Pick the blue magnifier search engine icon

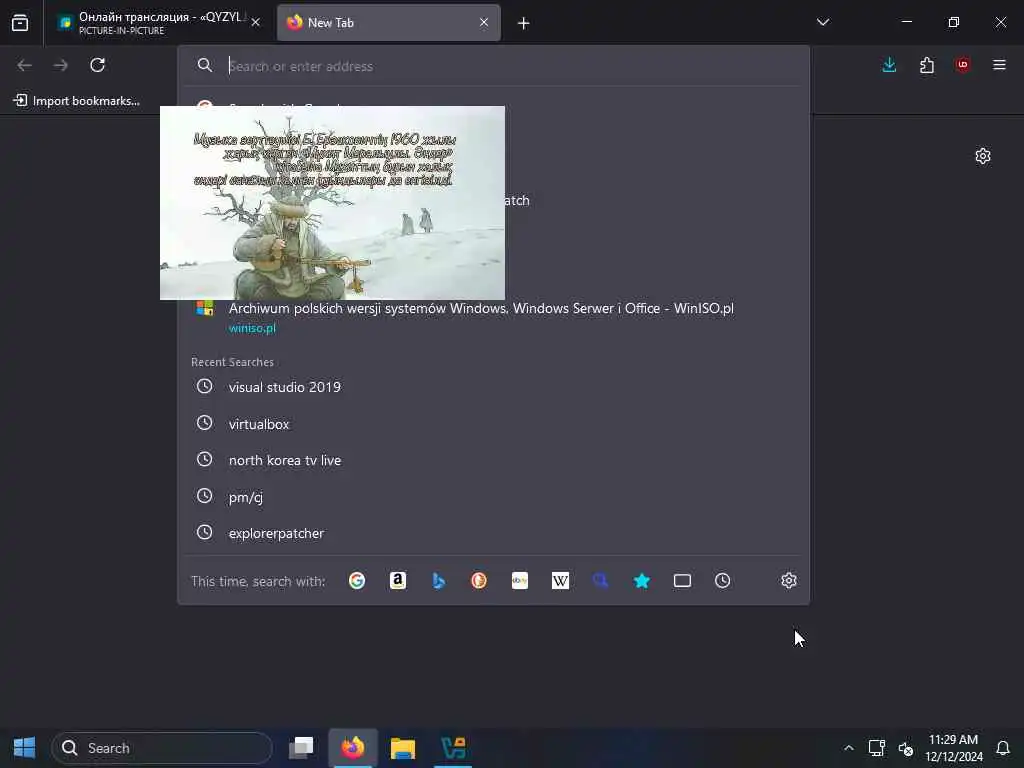[601, 581]
